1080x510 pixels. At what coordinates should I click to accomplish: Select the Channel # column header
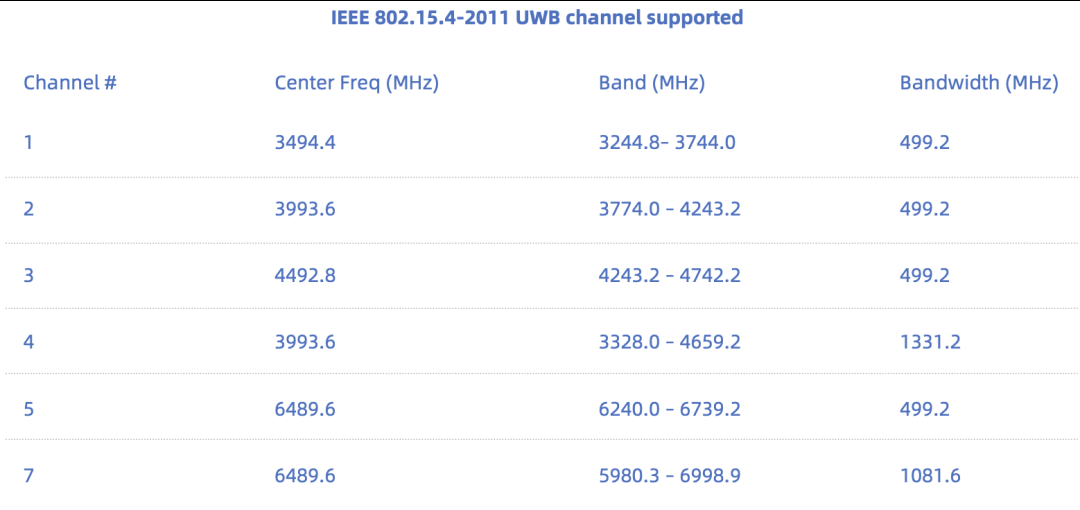(x=70, y=83)
